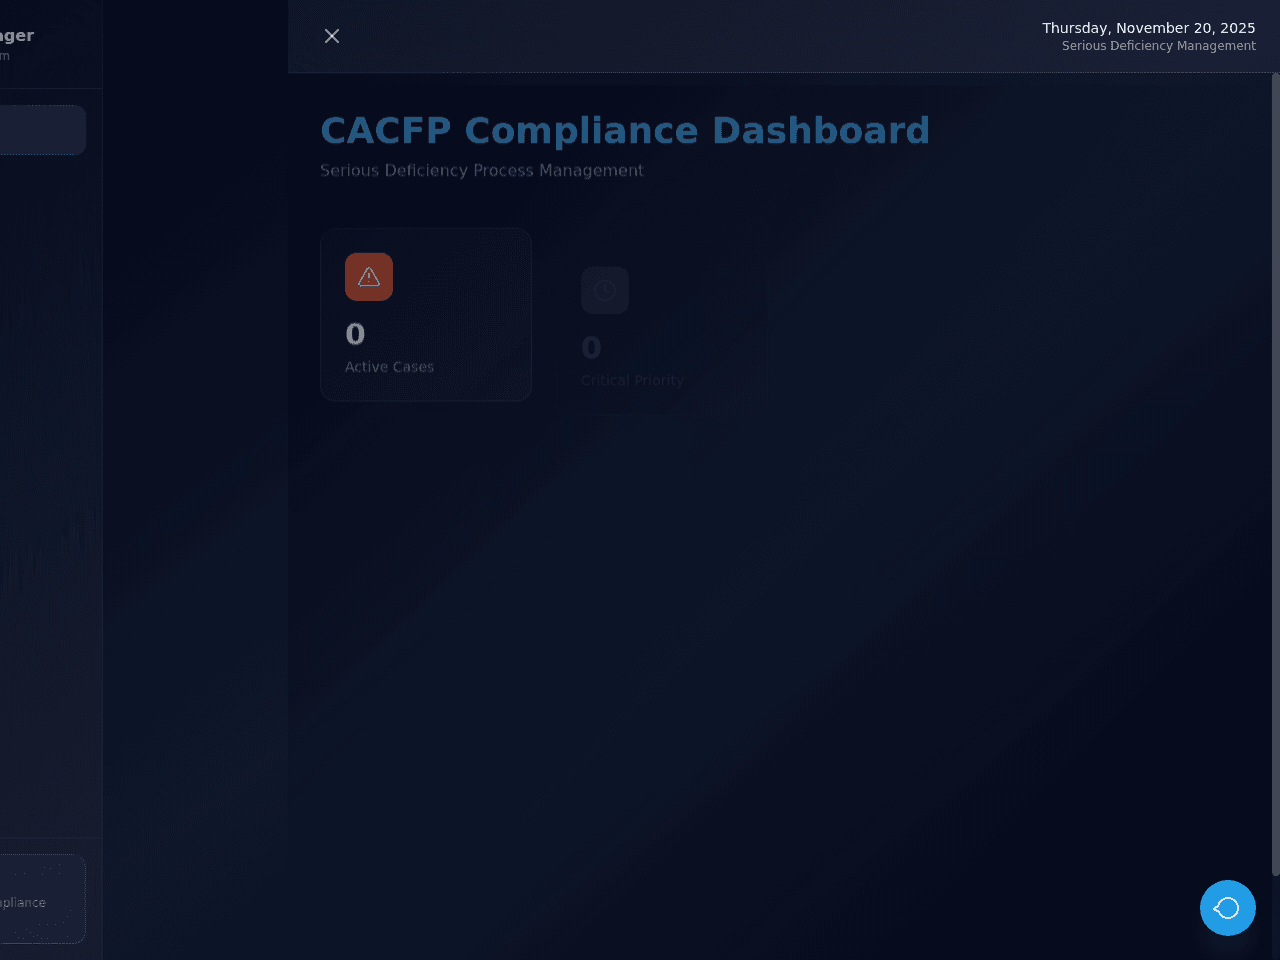Click the CACFP Compliance Dashboard heading
This screenshot has width=1280, height=960.
pyautogui.click(x=625, y=131)
